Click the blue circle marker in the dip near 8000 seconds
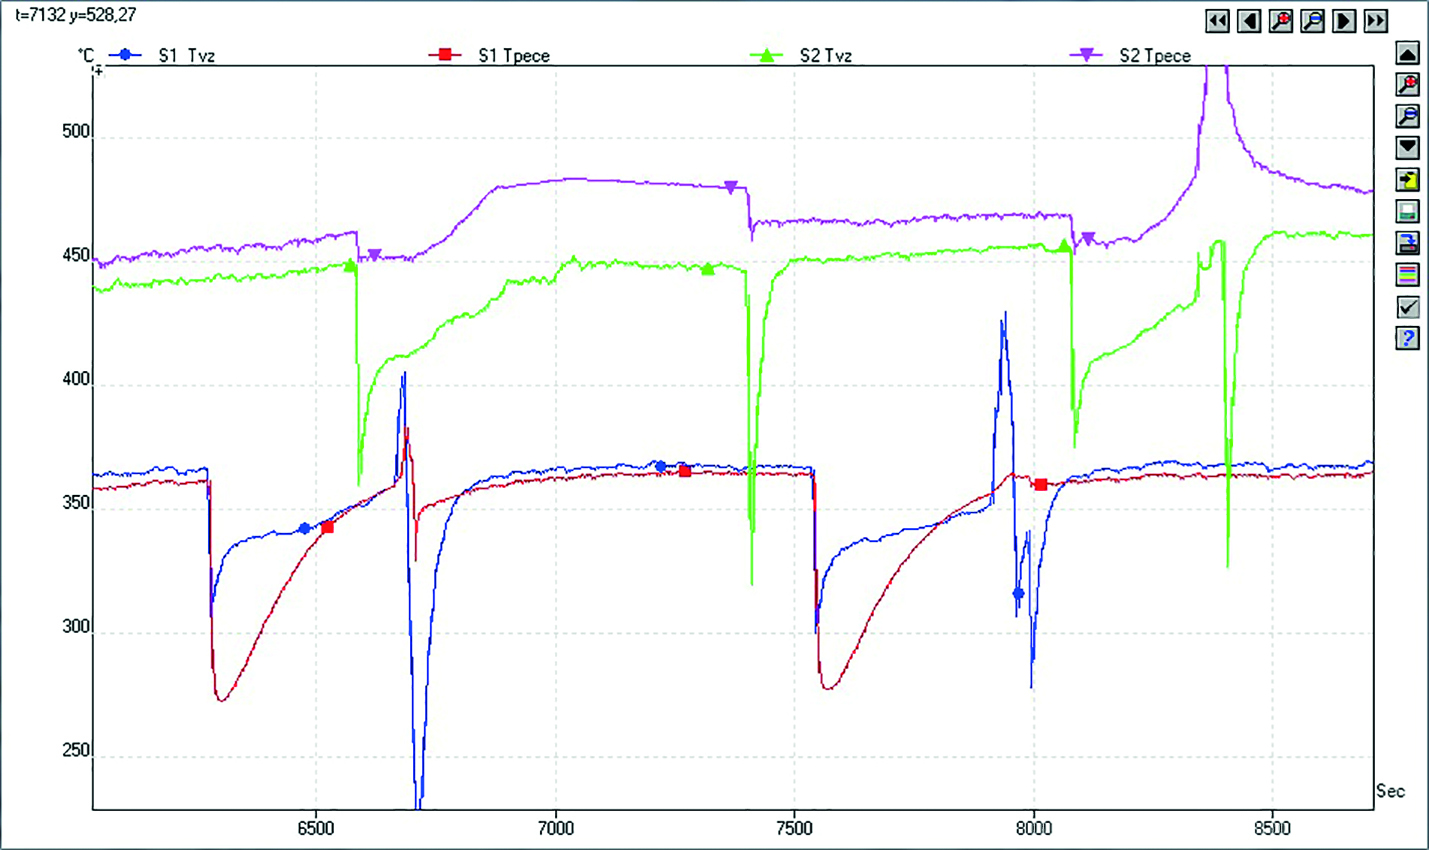1429x850 pixels. click(1018, 594)
